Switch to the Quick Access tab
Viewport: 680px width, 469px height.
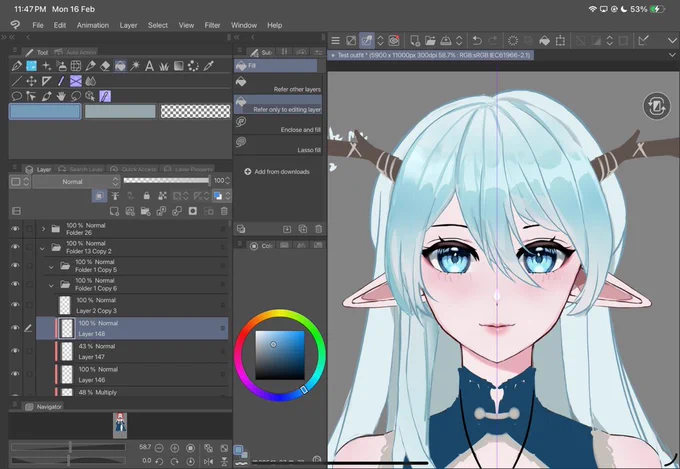point(133,169)
